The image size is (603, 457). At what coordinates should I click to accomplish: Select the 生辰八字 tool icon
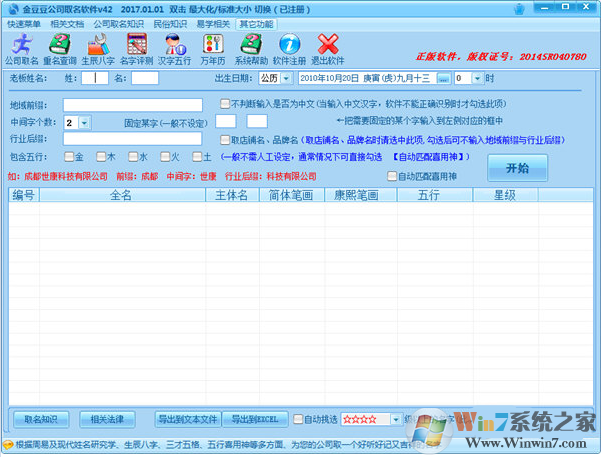[x=97, y=45]
